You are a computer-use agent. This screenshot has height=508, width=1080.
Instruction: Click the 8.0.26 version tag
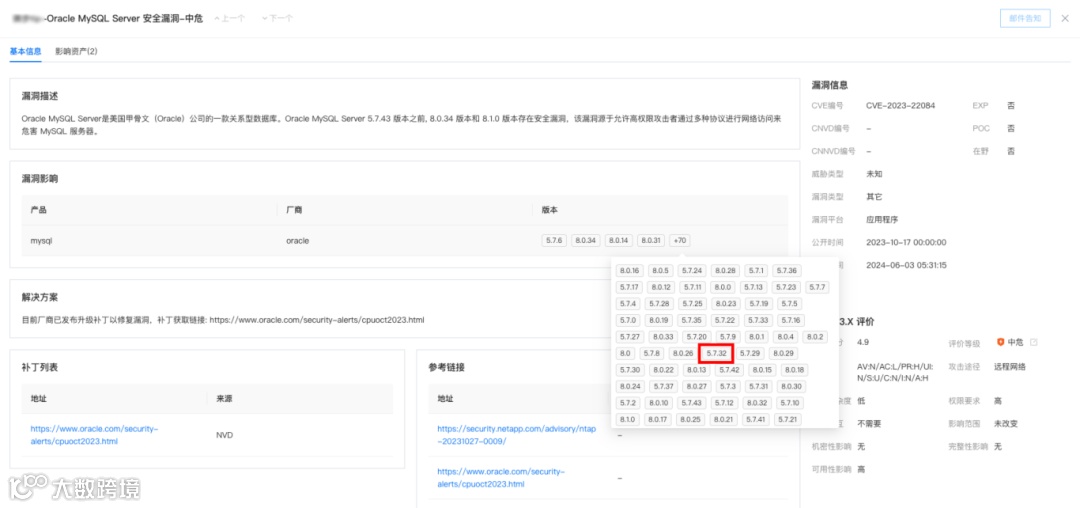[x=683, y=353]
